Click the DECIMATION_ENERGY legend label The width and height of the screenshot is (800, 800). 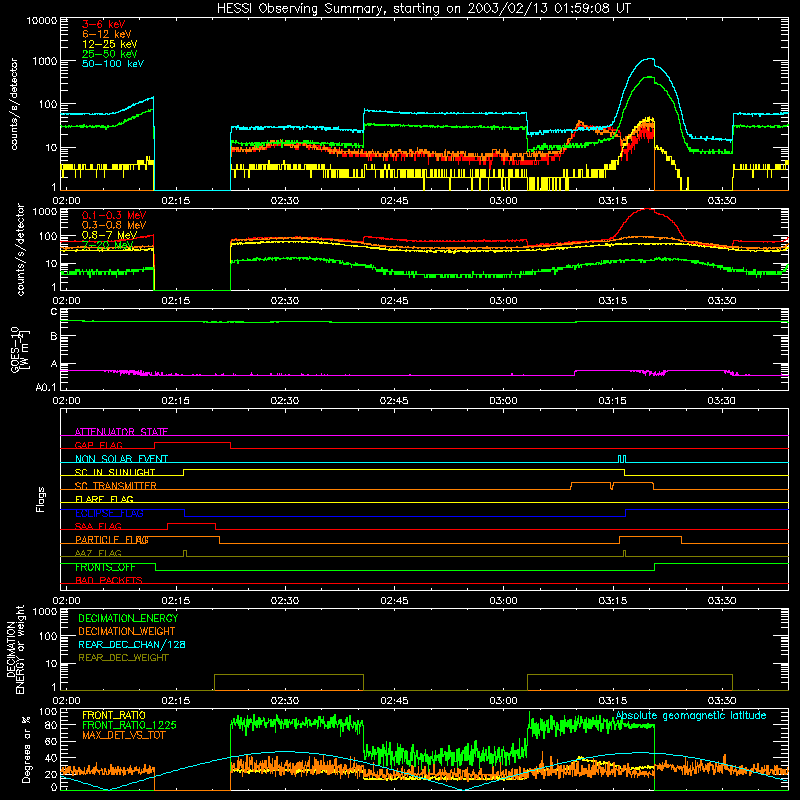point(128,618)
